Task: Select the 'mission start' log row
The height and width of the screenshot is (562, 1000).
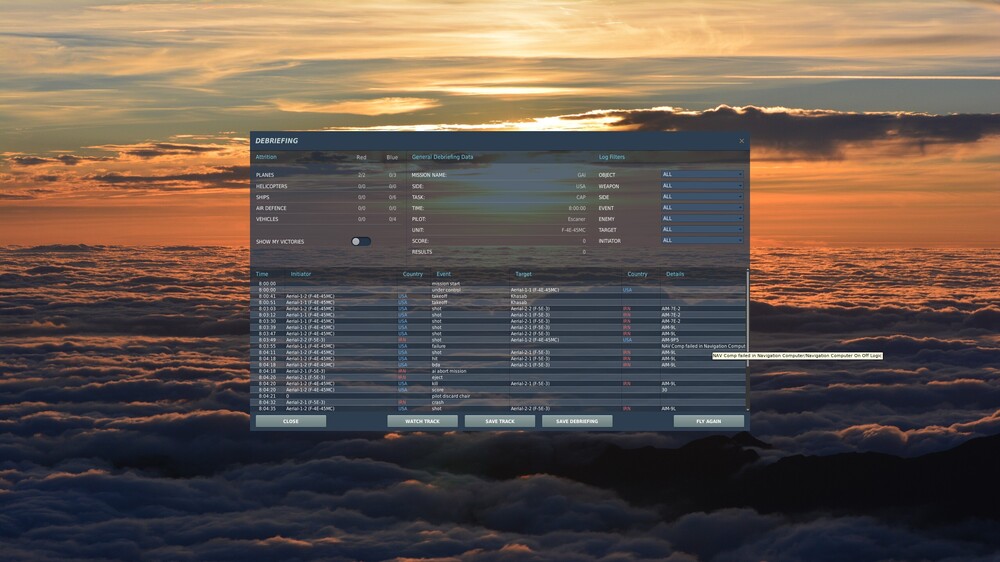Action: pos(500,284)
